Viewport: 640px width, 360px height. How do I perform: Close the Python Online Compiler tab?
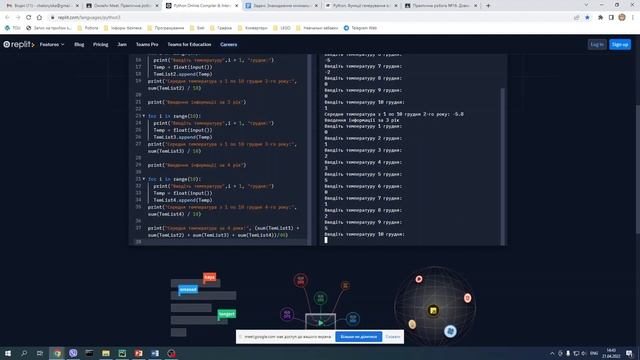(x=236, y=6)
